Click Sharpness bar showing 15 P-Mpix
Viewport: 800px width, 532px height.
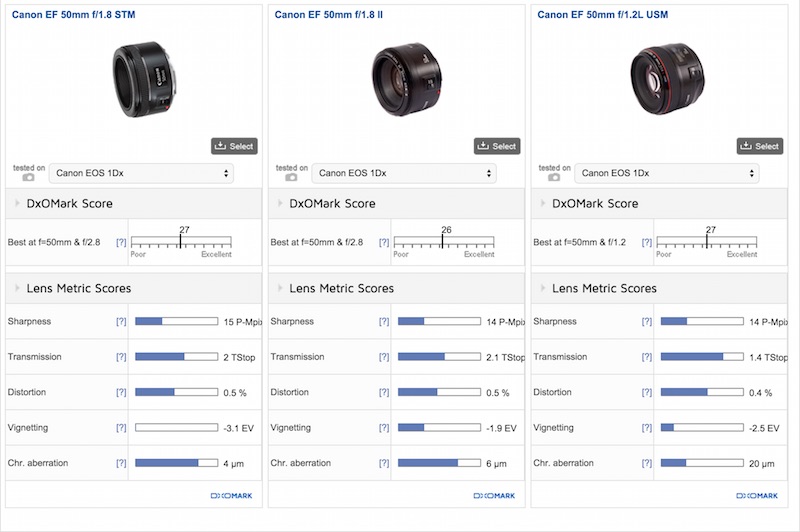177,321
